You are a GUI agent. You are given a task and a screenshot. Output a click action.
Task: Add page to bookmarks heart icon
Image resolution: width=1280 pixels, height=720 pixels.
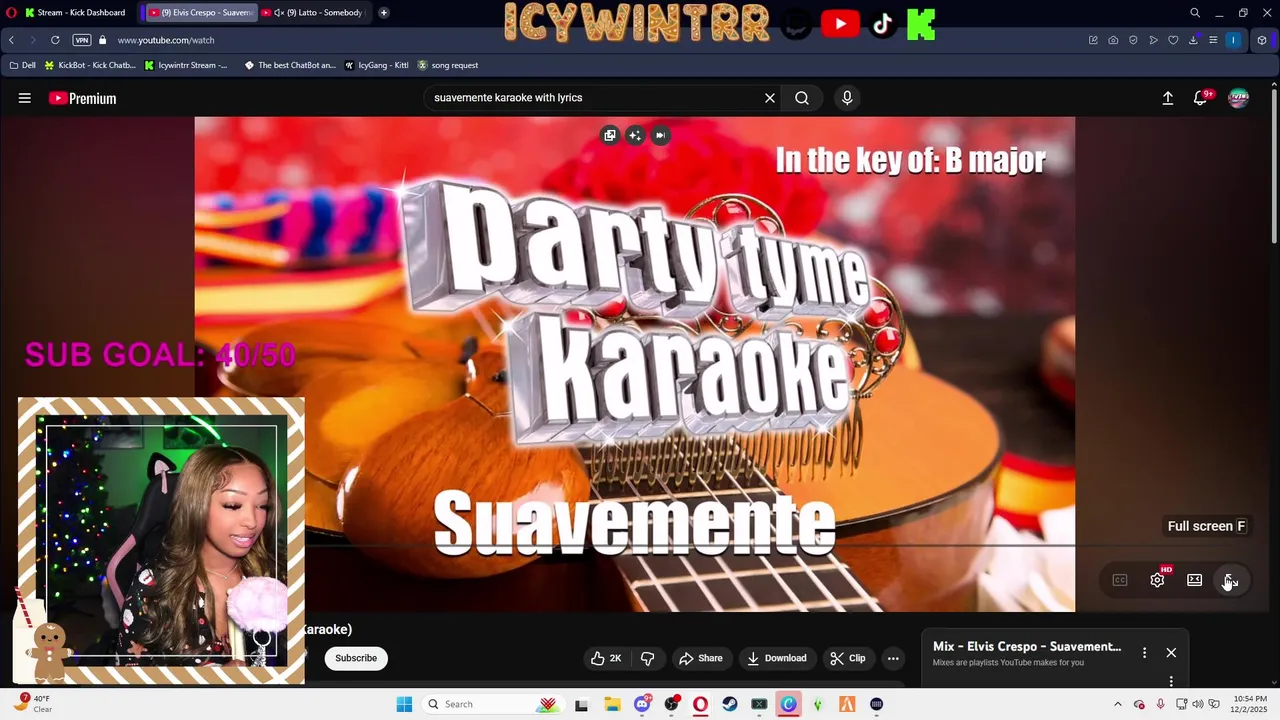(x=1173, y=40)
